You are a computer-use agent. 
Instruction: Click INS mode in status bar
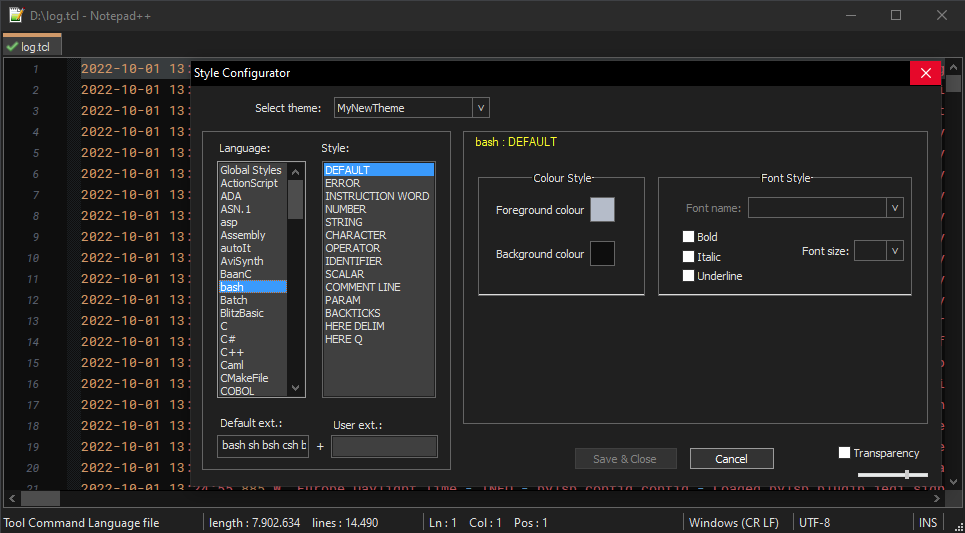click(927, 523)
